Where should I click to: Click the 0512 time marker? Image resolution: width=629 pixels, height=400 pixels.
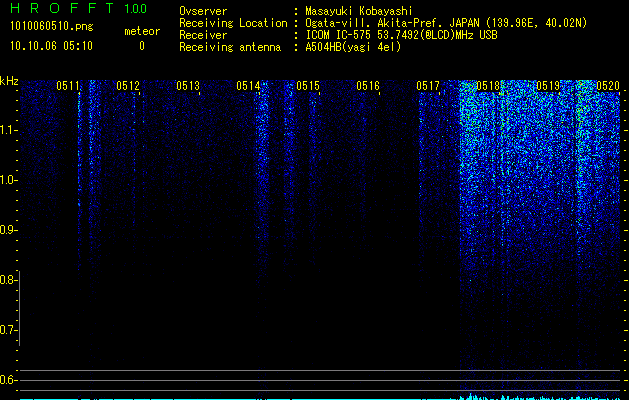click(128, 86)
